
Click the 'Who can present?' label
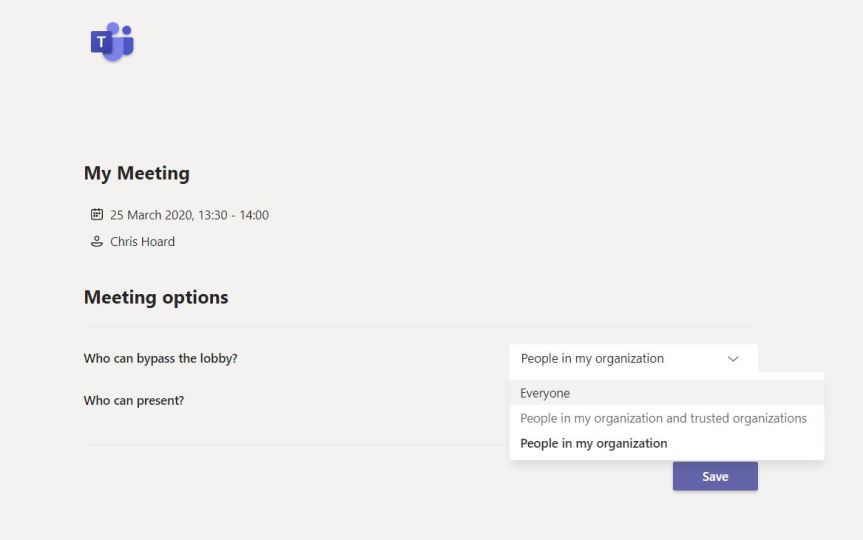[x=133, y=401]
